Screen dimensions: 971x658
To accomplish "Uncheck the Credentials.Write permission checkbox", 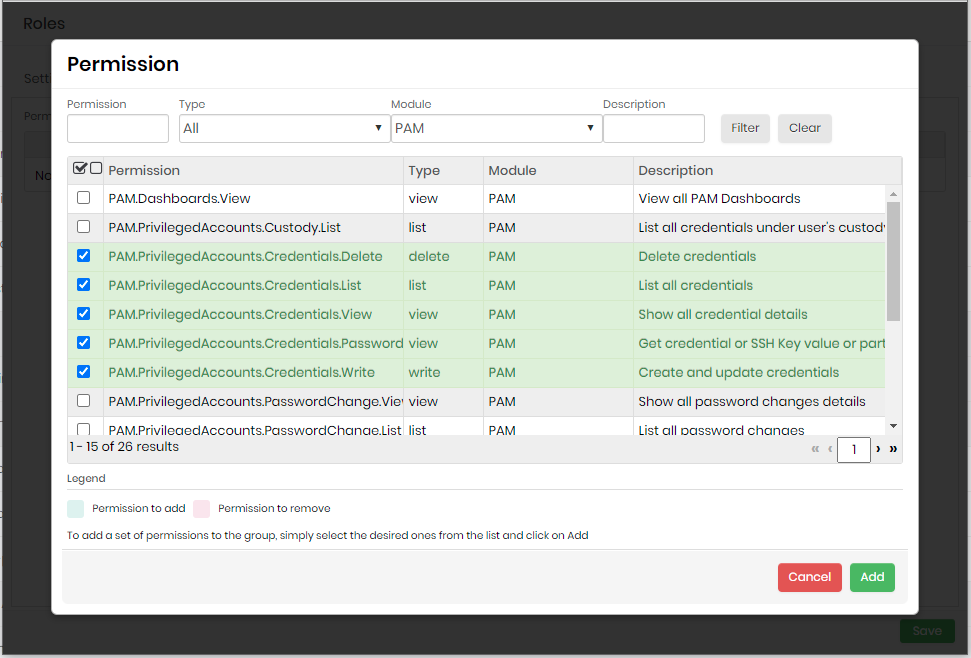I will pyautogui.click(x=84, y=371).
